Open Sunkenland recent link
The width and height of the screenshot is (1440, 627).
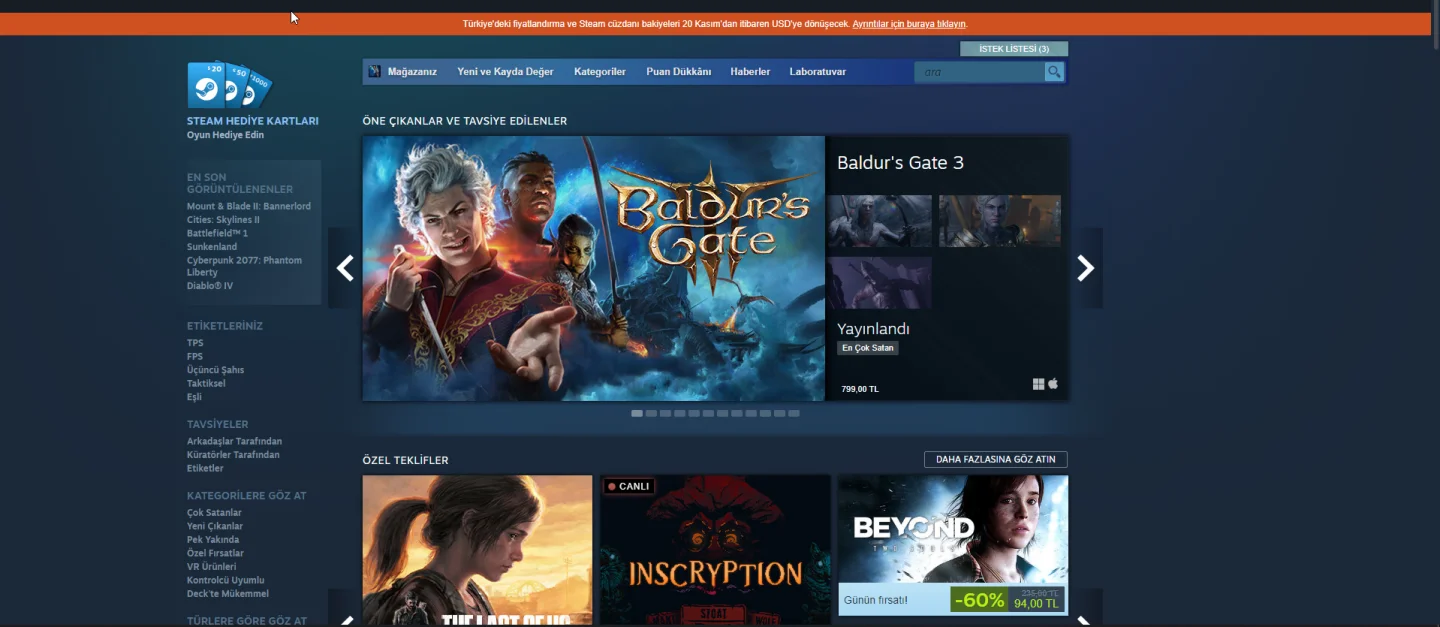pyautogui.click(x=212, y=247)
